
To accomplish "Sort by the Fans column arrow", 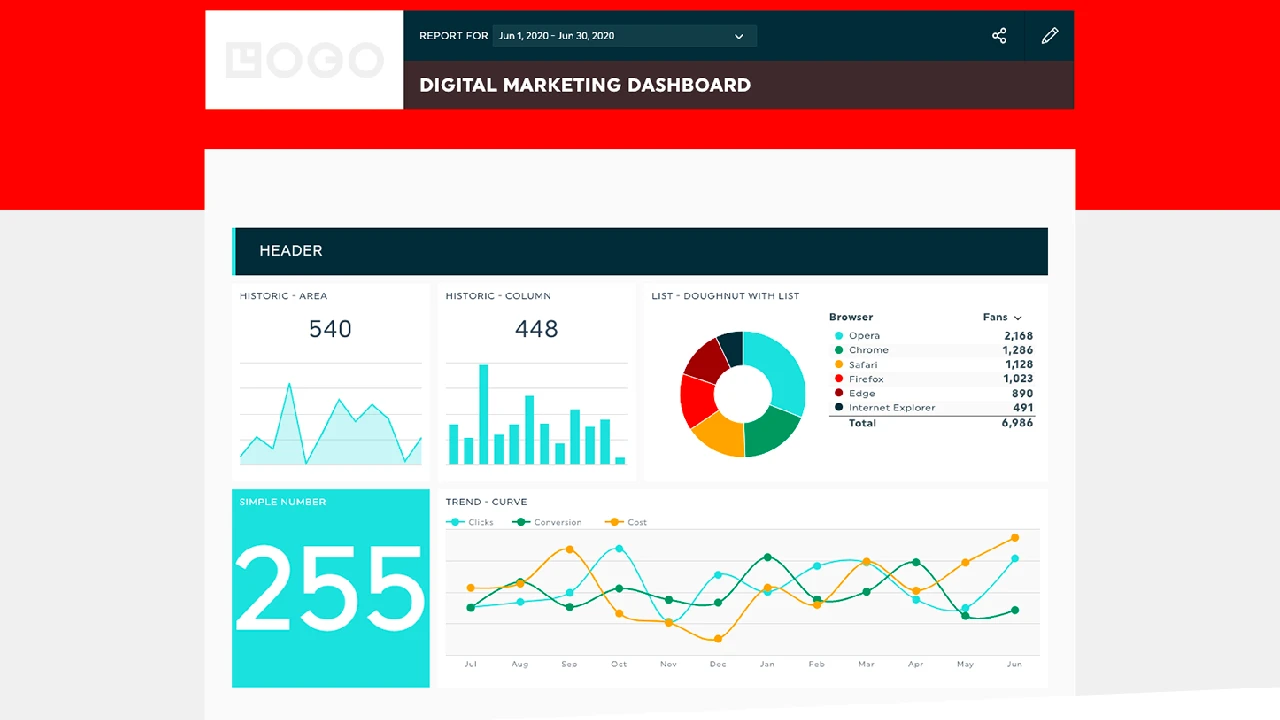I will click(1017, 318).
